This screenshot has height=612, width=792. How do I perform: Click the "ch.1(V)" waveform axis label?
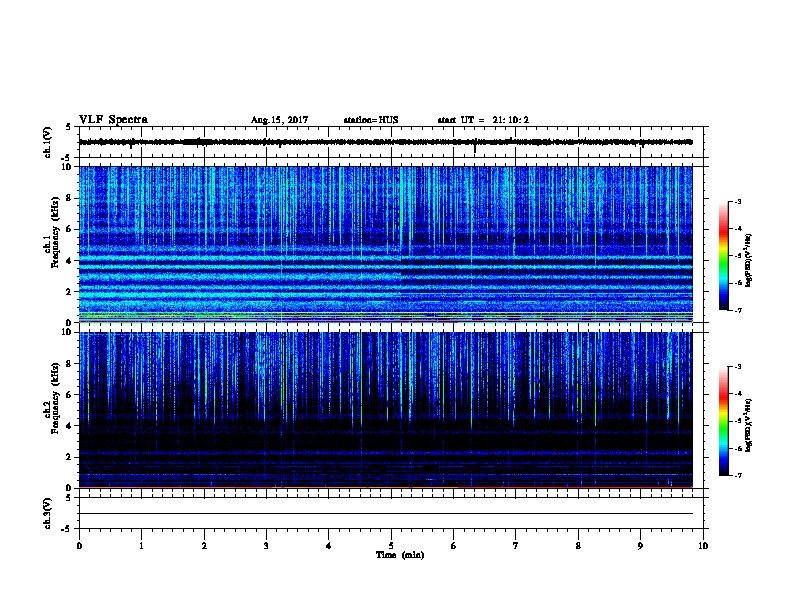(48, 142)
